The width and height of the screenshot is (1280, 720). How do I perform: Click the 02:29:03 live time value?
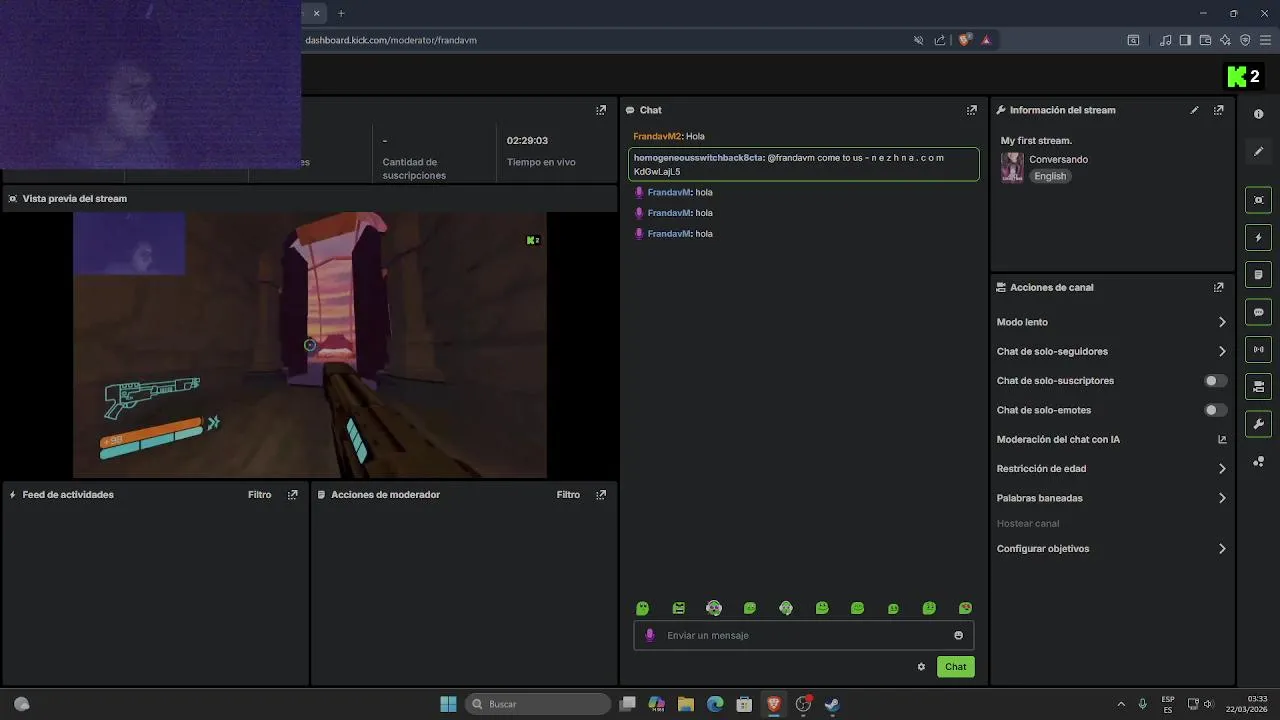pyautogui.click(x=527, y=140)
